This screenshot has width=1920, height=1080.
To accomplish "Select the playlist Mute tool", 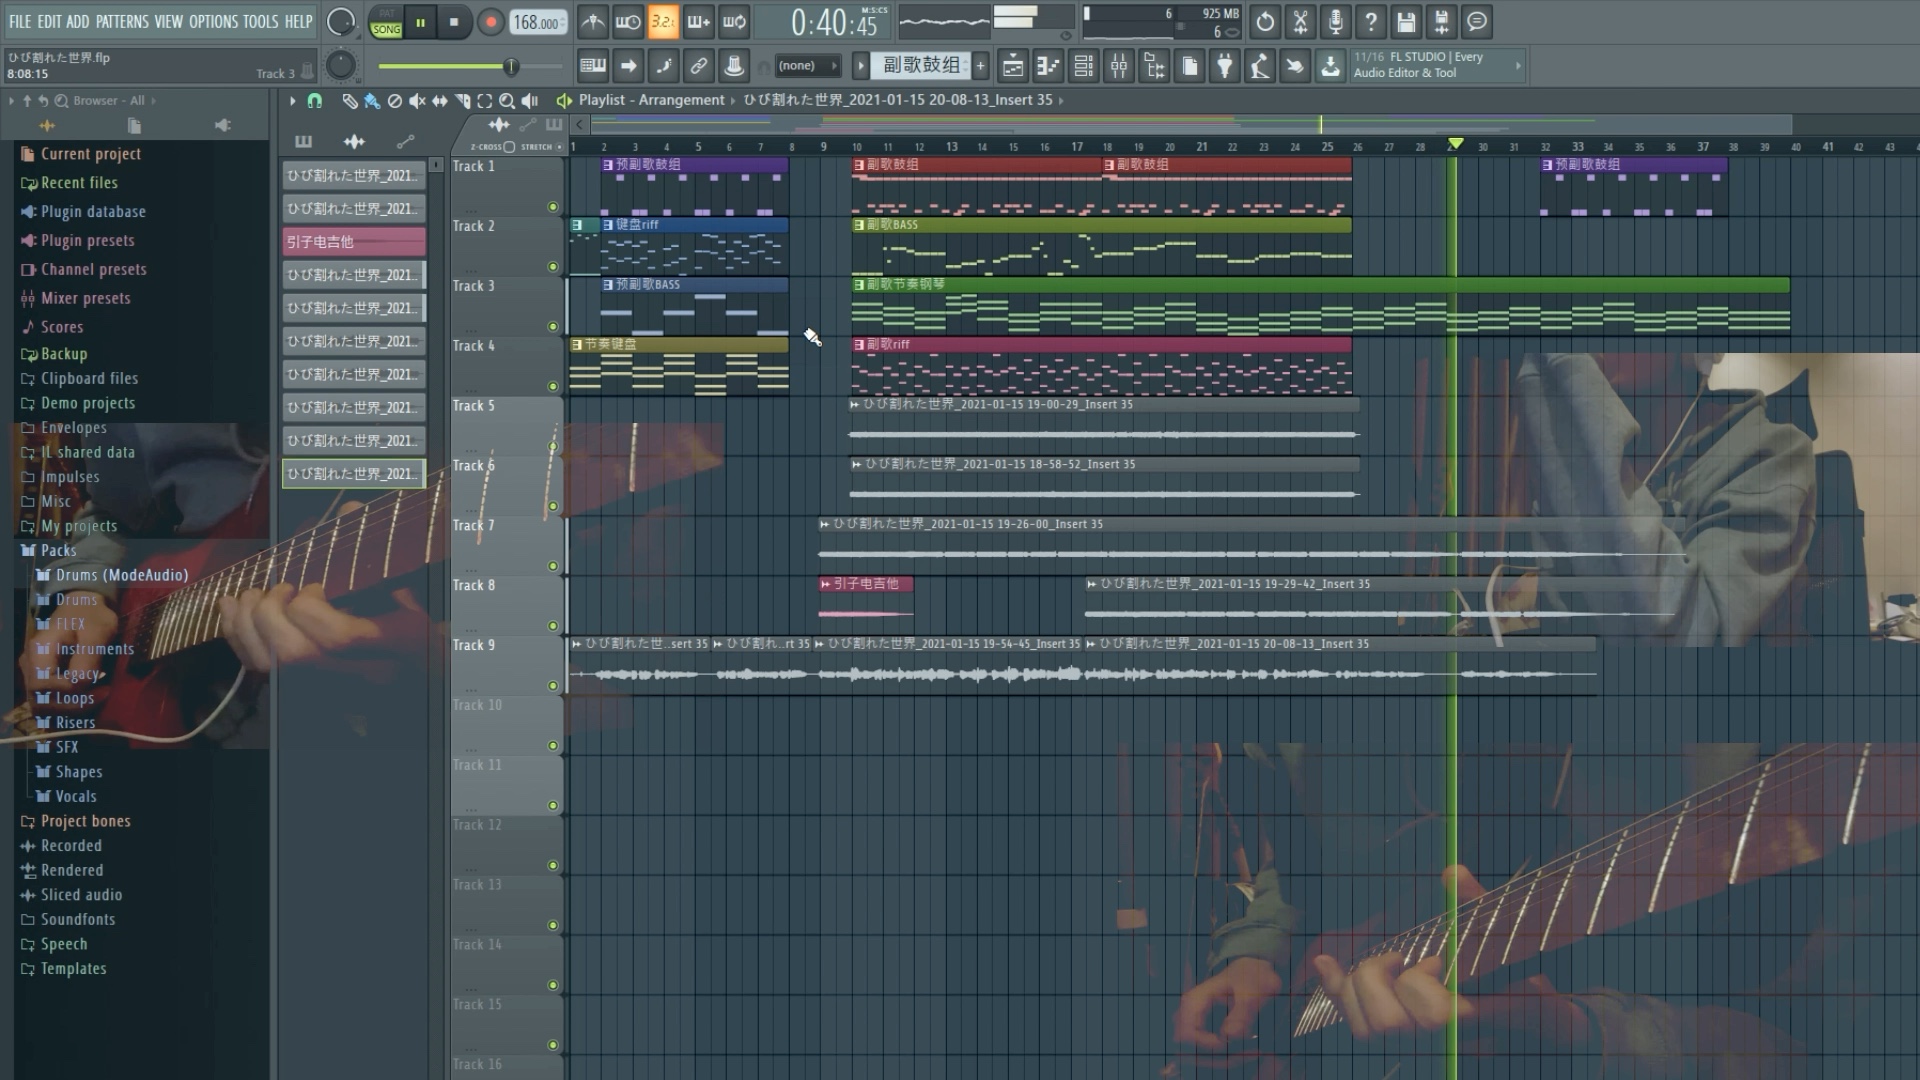I will click(417, 100).
